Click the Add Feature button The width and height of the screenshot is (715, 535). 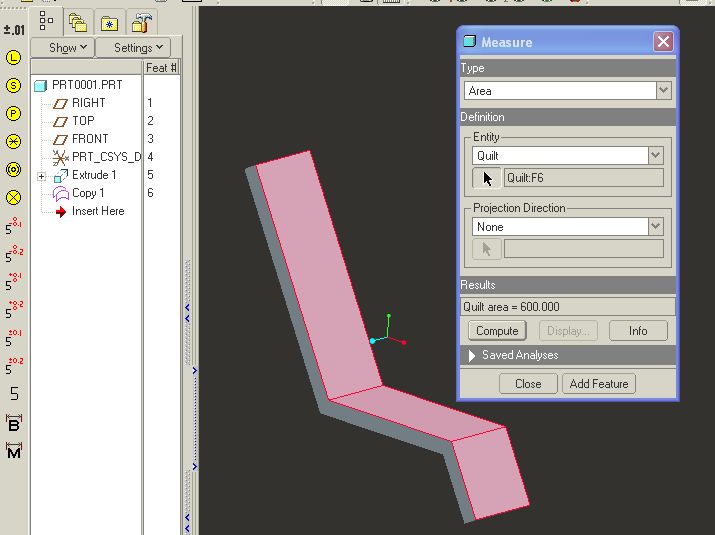[x=599, y=384]
